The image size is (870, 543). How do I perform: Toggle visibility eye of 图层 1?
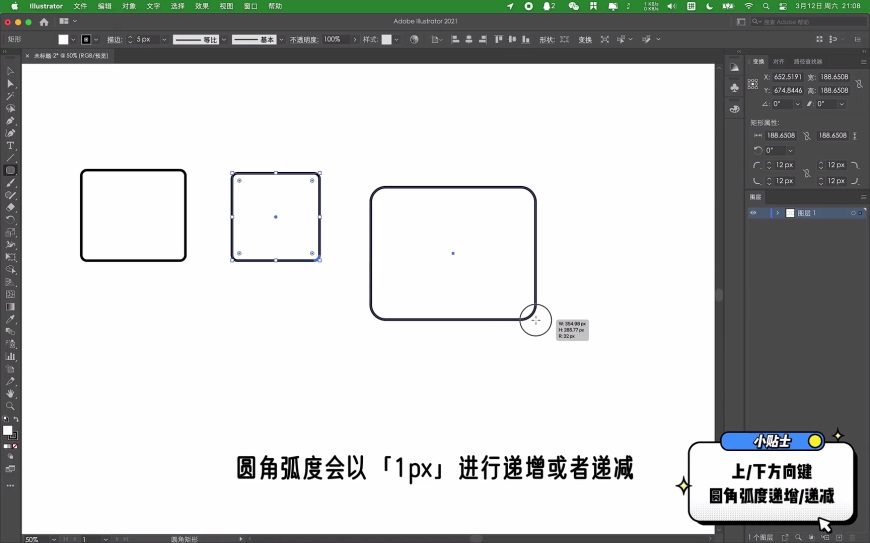pyautogui.click(x=753, y=213)
